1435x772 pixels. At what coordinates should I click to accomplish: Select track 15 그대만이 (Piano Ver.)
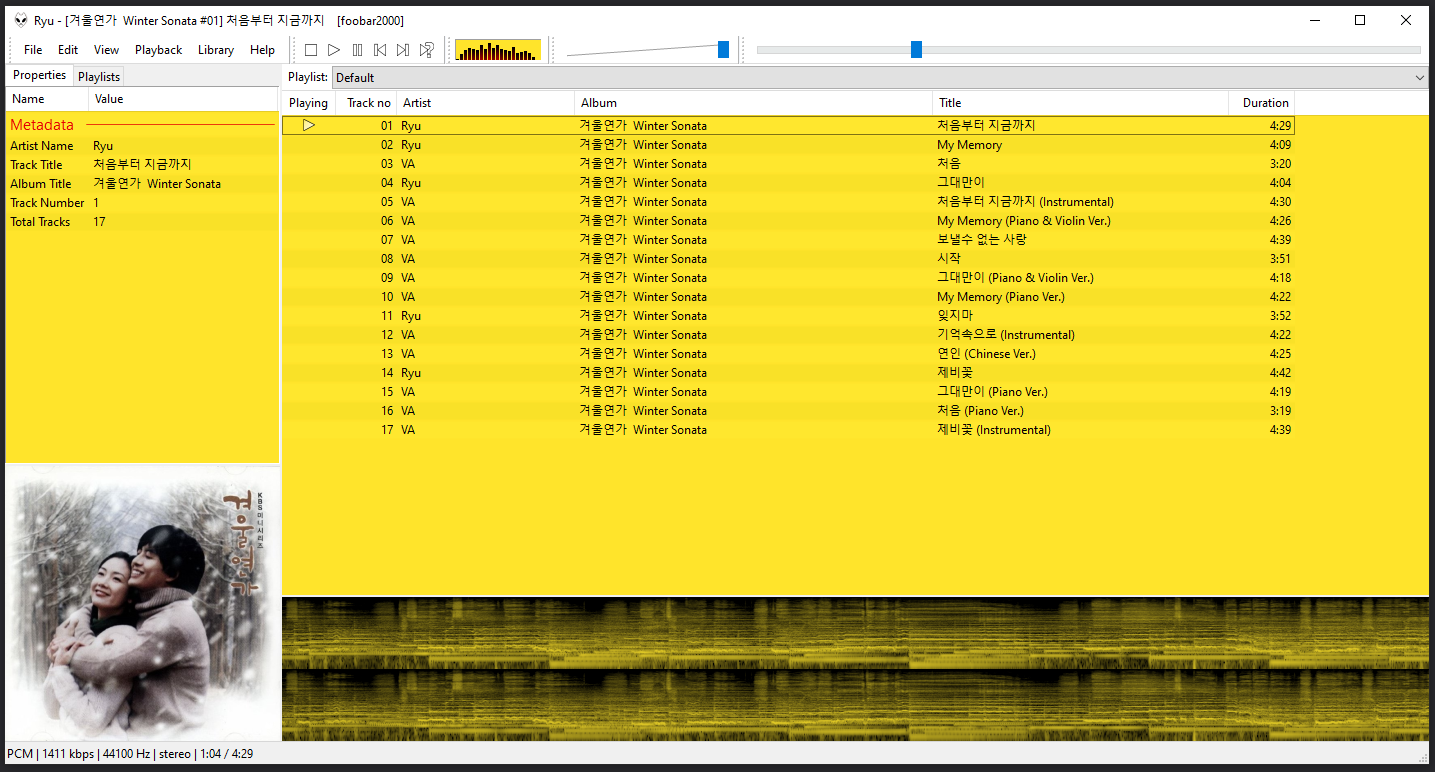(788, 392)
